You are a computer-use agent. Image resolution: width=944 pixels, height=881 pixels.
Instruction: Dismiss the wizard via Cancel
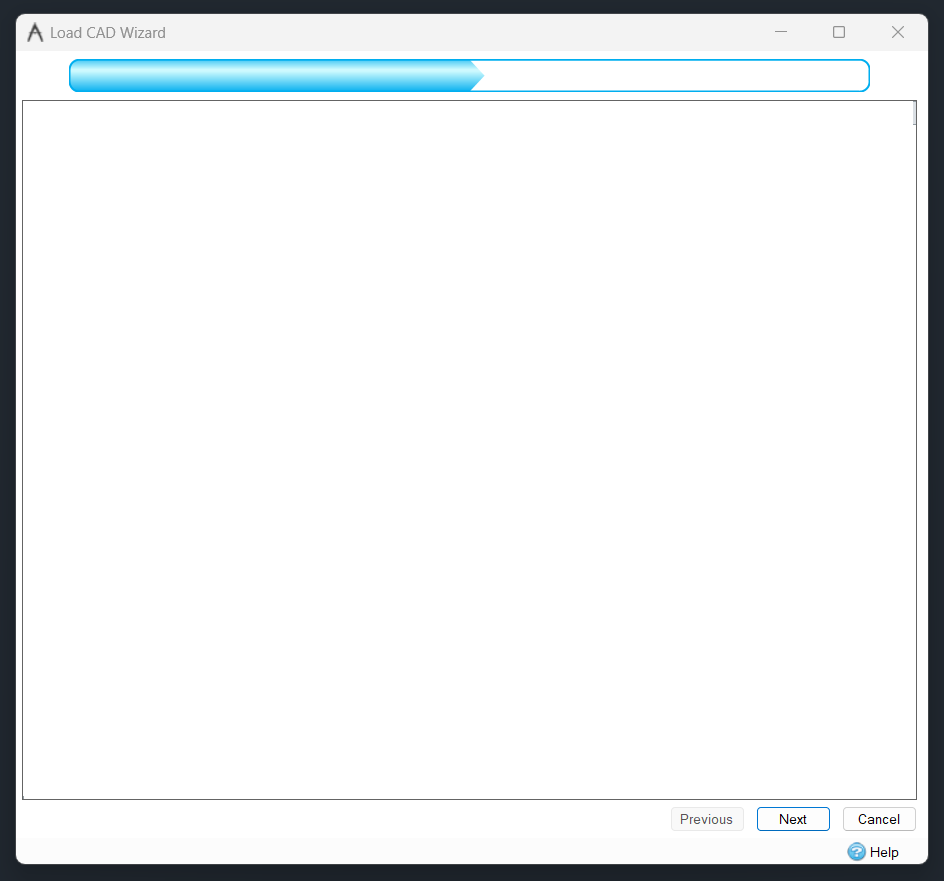tap(879, 818)
